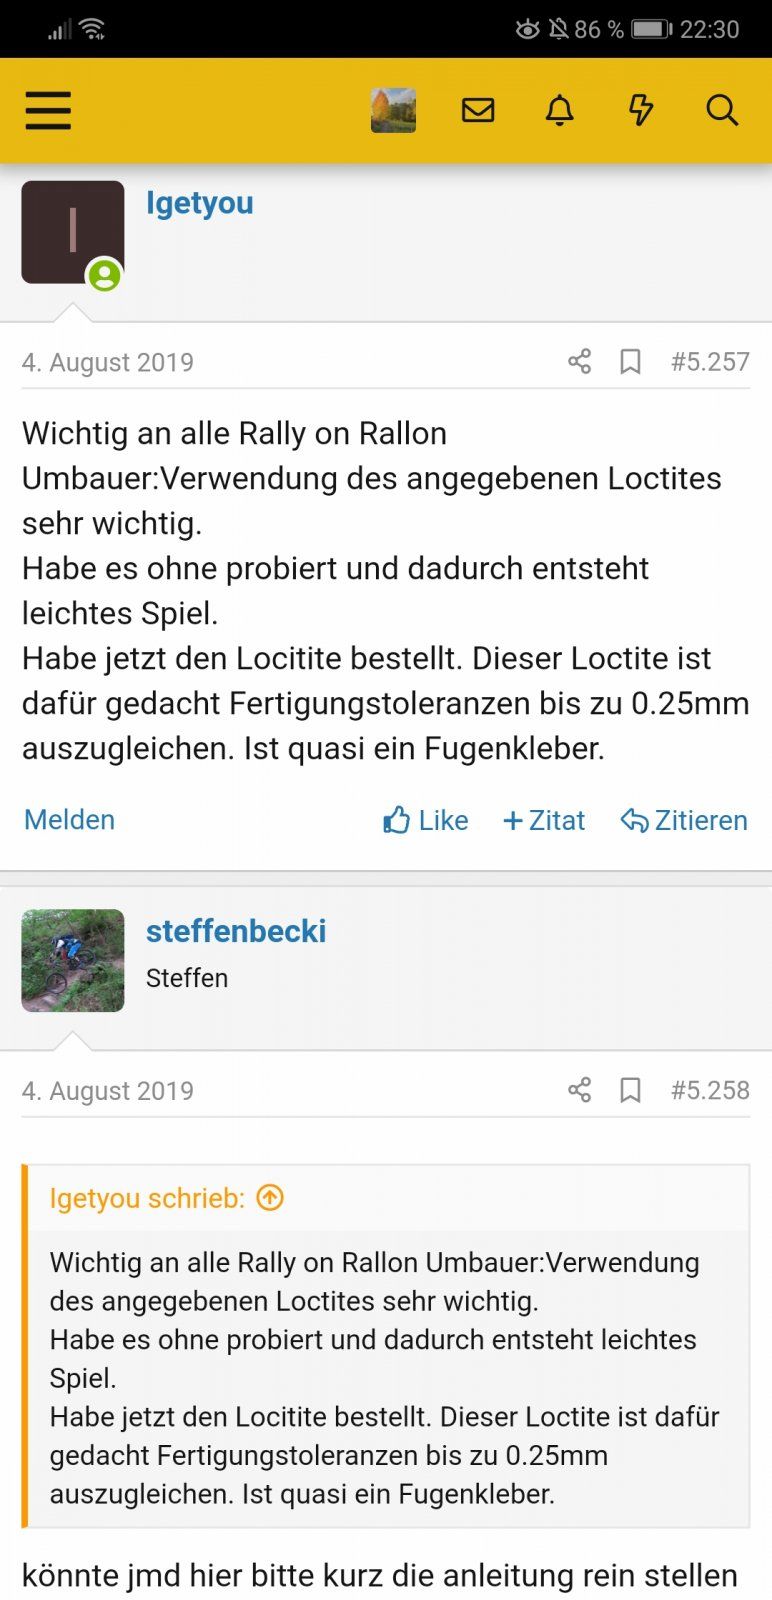Add post to multi-quote with Zitat
This screenshot has width=772, height=1600.
click(x=544, y=820)
